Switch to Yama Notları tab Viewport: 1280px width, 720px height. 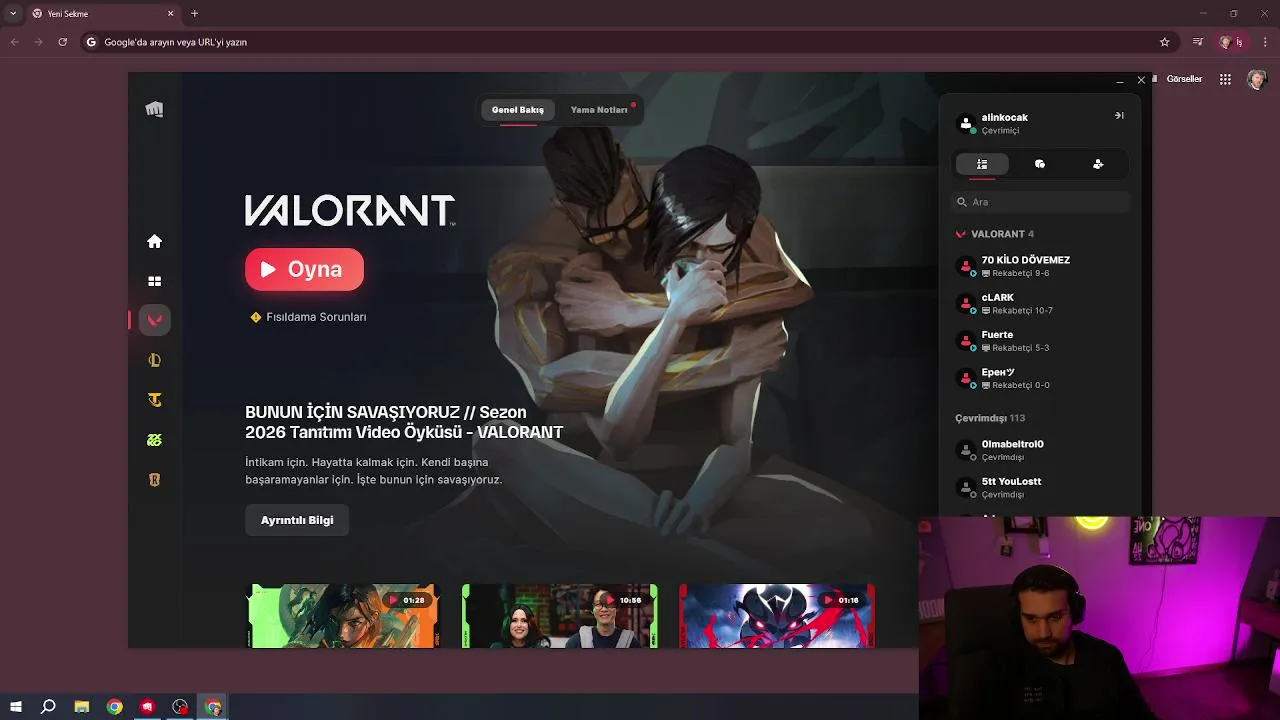coord(599,110)
